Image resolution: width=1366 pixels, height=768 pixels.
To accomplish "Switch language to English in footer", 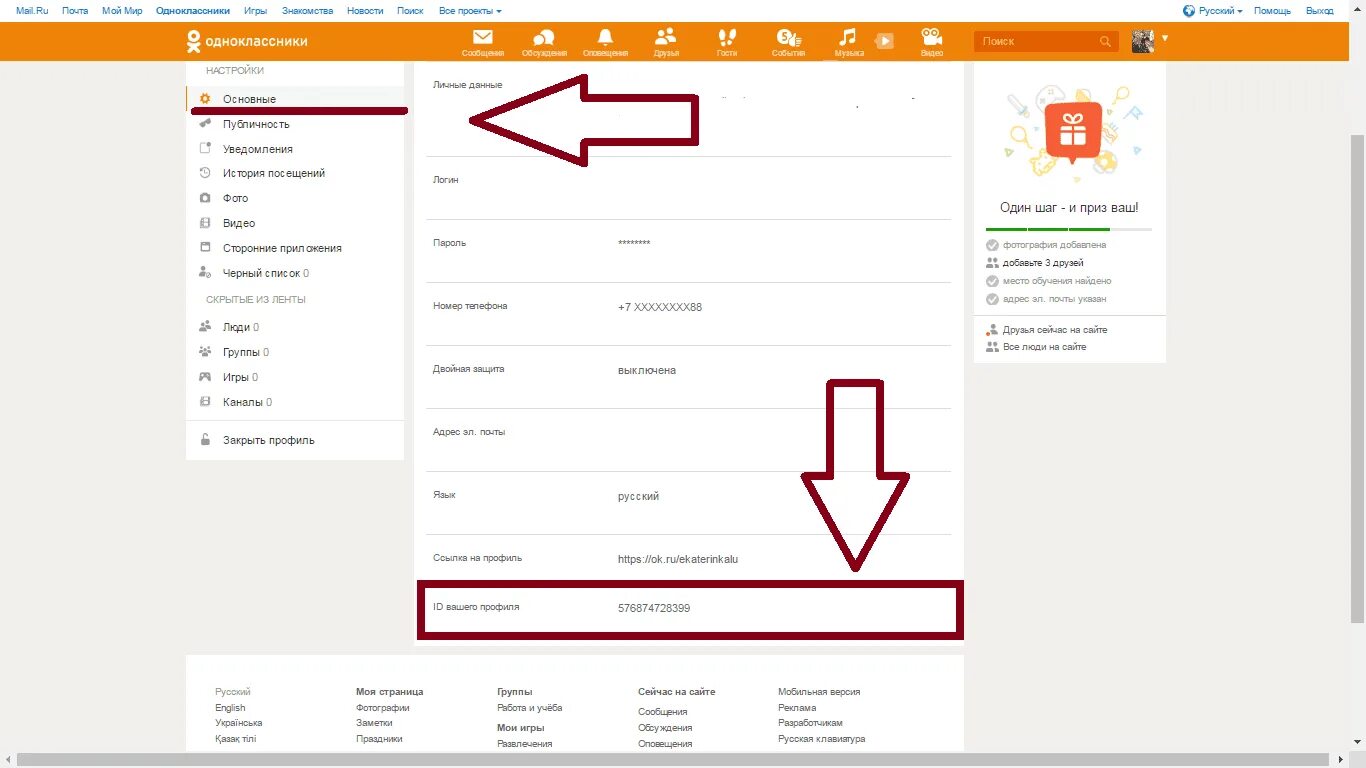I will click(x=230, y=708).
